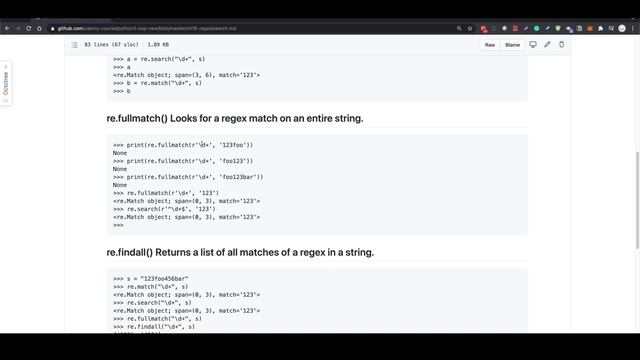Reload the GitHub page

pos(29,29)
